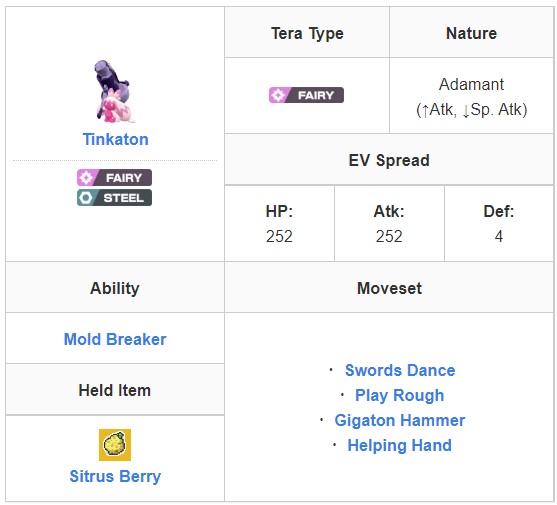Click the Fairy Tera Type badge
This screenshot has width=557, height=505.
point(306,95)
